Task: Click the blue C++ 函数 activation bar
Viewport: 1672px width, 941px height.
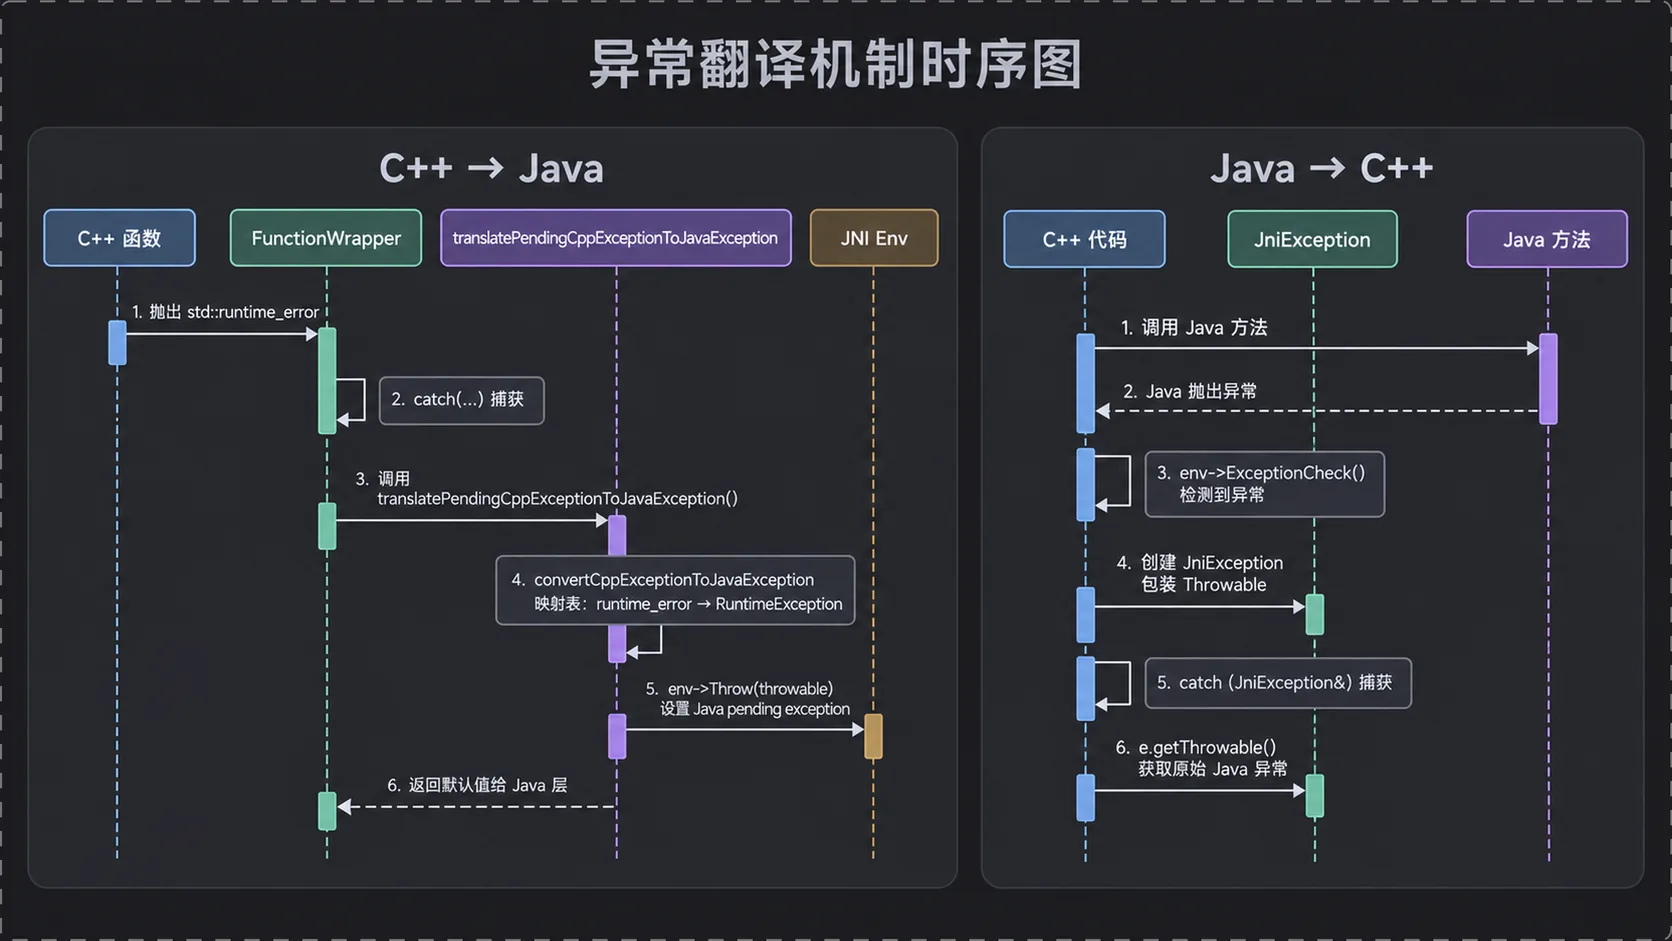Action: point(117,343)
